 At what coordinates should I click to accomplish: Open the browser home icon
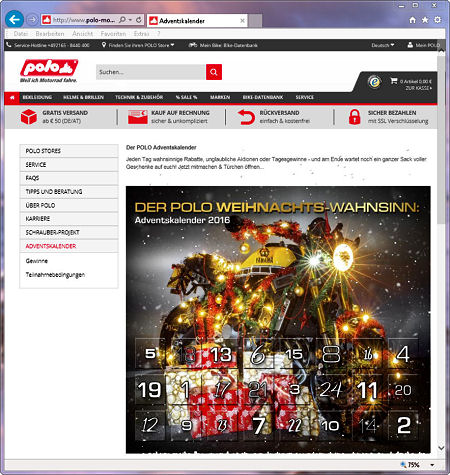(x=413, y=20)
